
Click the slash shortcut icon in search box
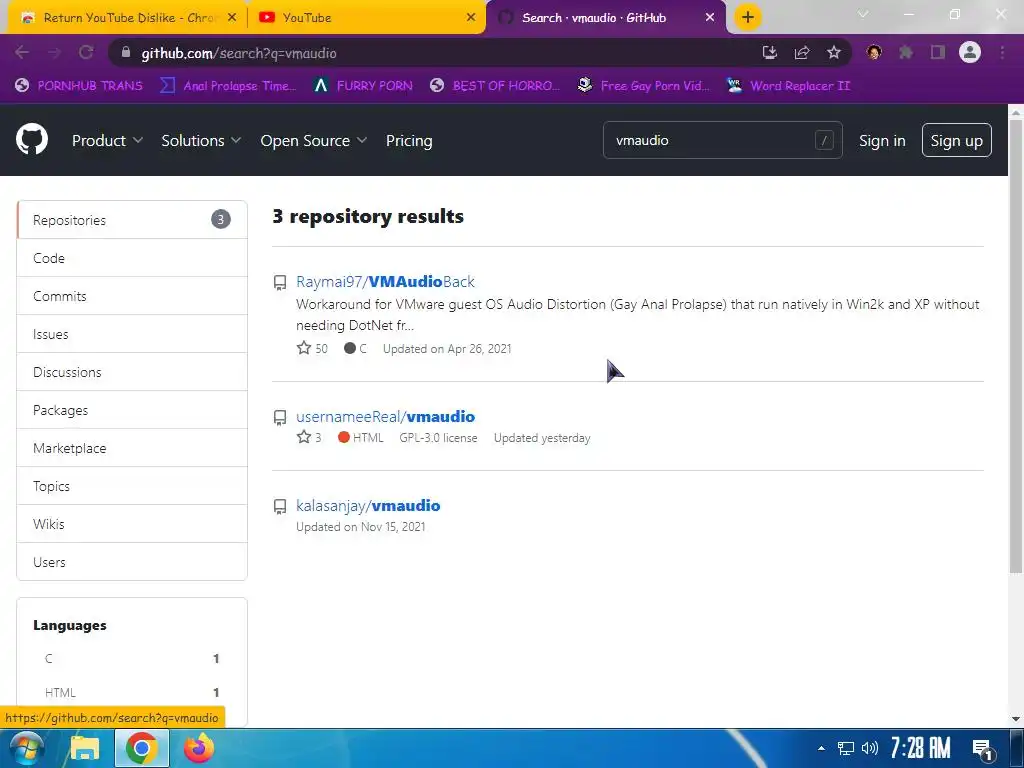(x=824, y=140)
